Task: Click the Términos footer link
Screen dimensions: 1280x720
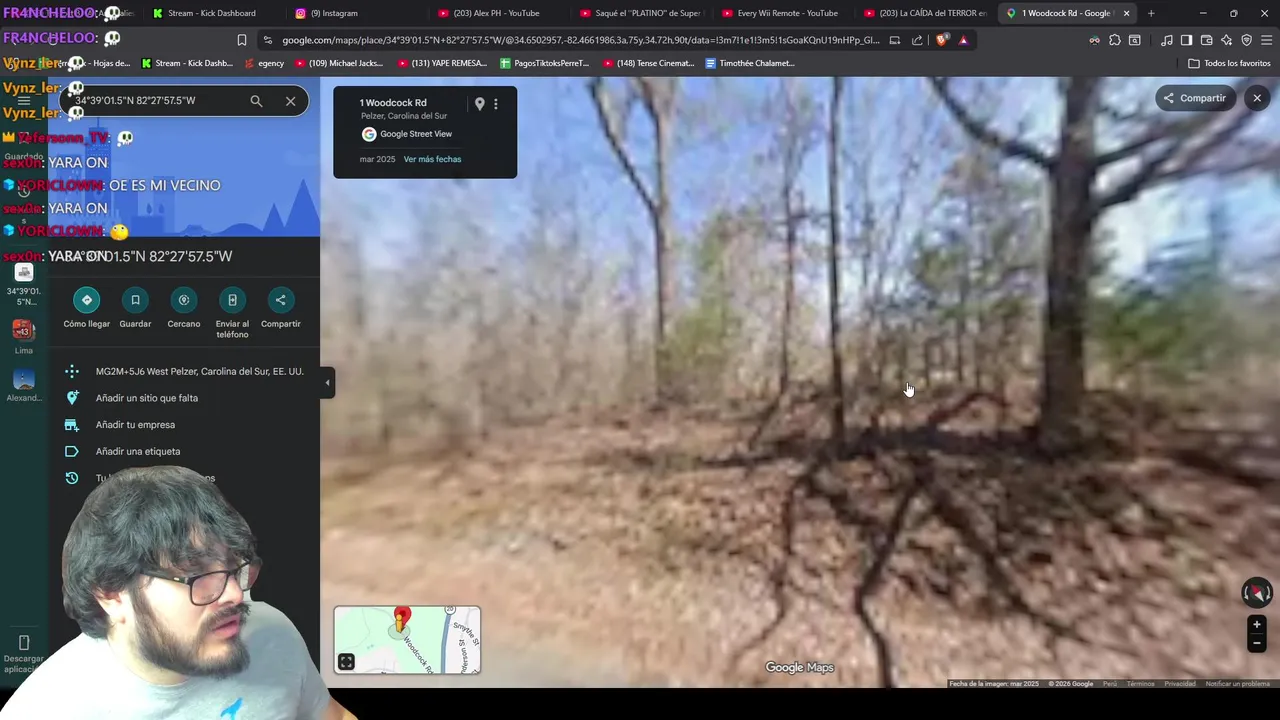Action: pos(1140,684)
